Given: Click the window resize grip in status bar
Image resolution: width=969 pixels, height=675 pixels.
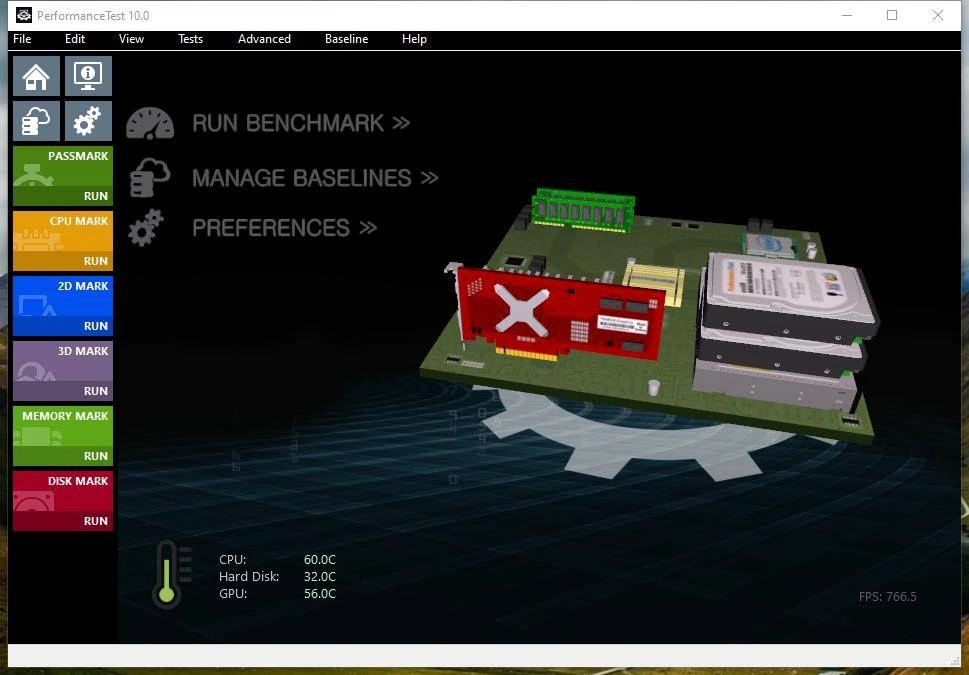Looking at the screenshot, I should pos(954,662).
